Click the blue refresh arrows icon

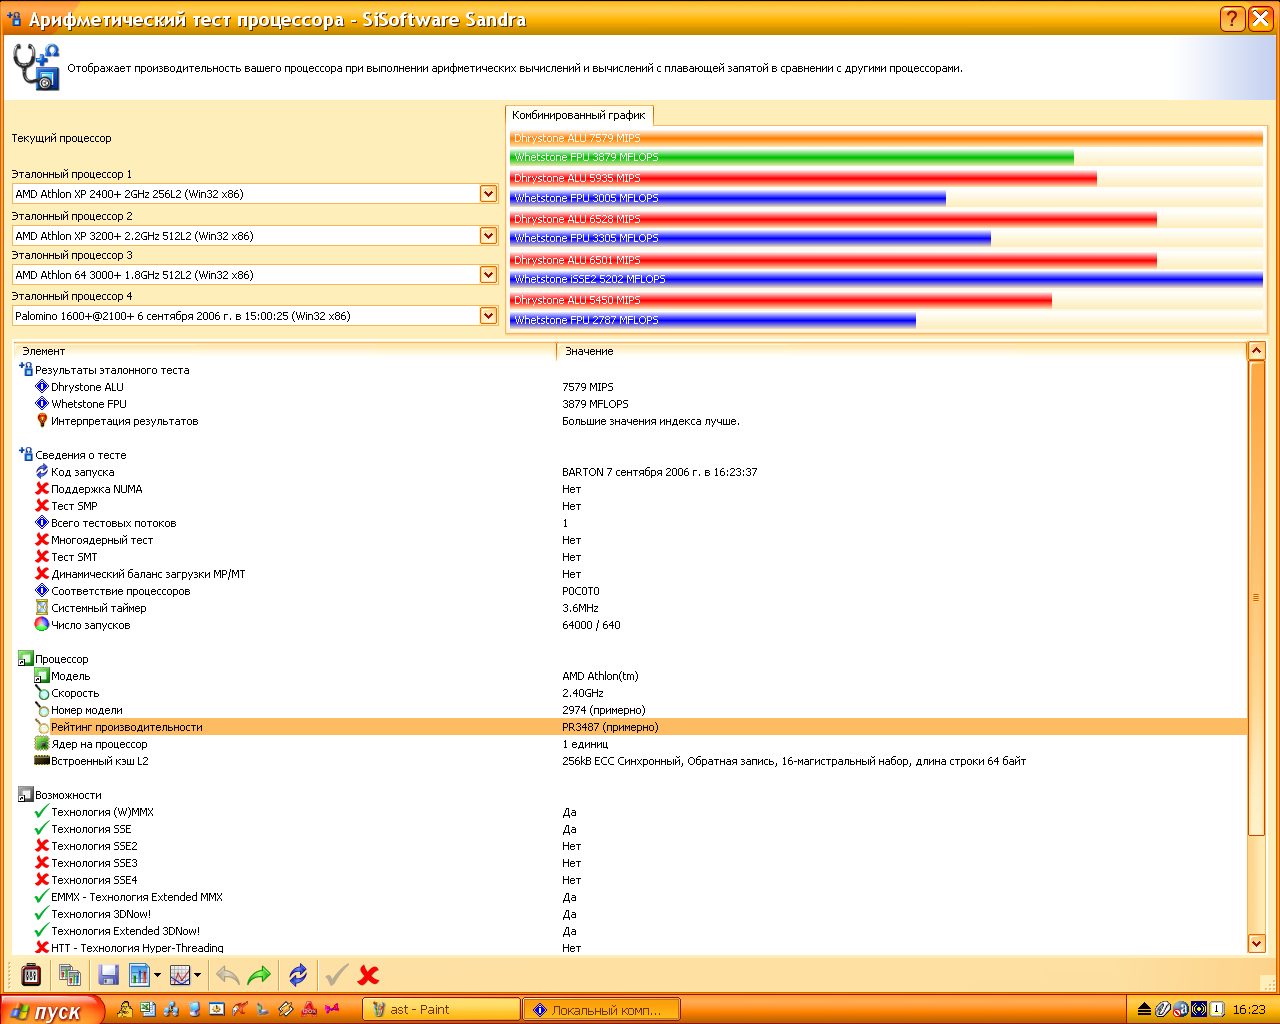[298, 975]
